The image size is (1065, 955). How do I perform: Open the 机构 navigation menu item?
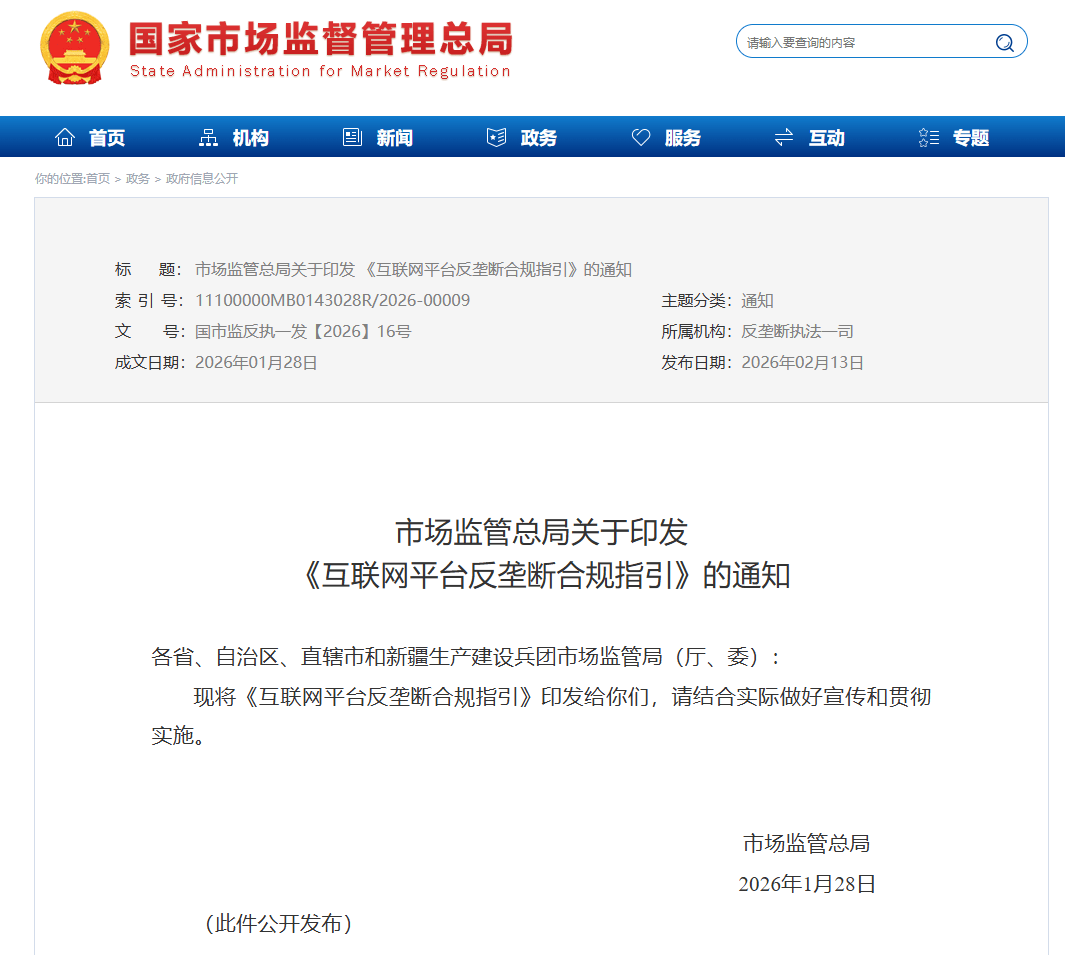pyautogui.click(x=251, y=138)
